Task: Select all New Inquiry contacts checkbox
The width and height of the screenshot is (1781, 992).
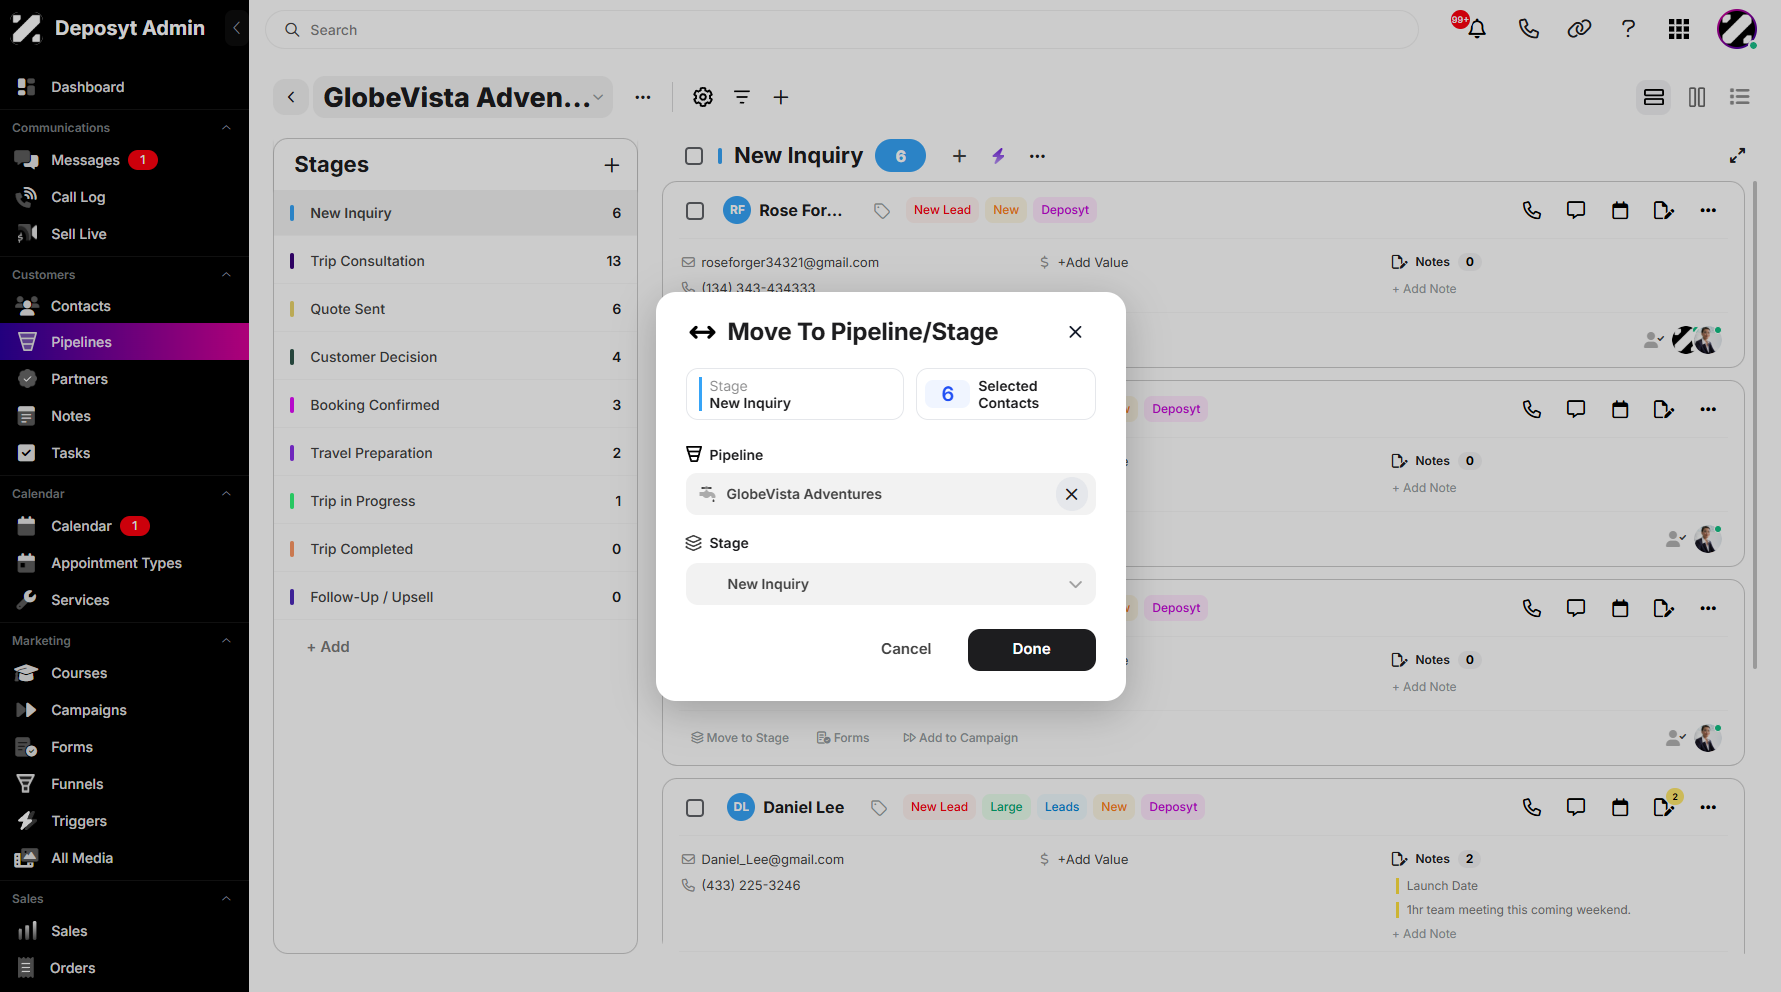Action: click(694, 156)
